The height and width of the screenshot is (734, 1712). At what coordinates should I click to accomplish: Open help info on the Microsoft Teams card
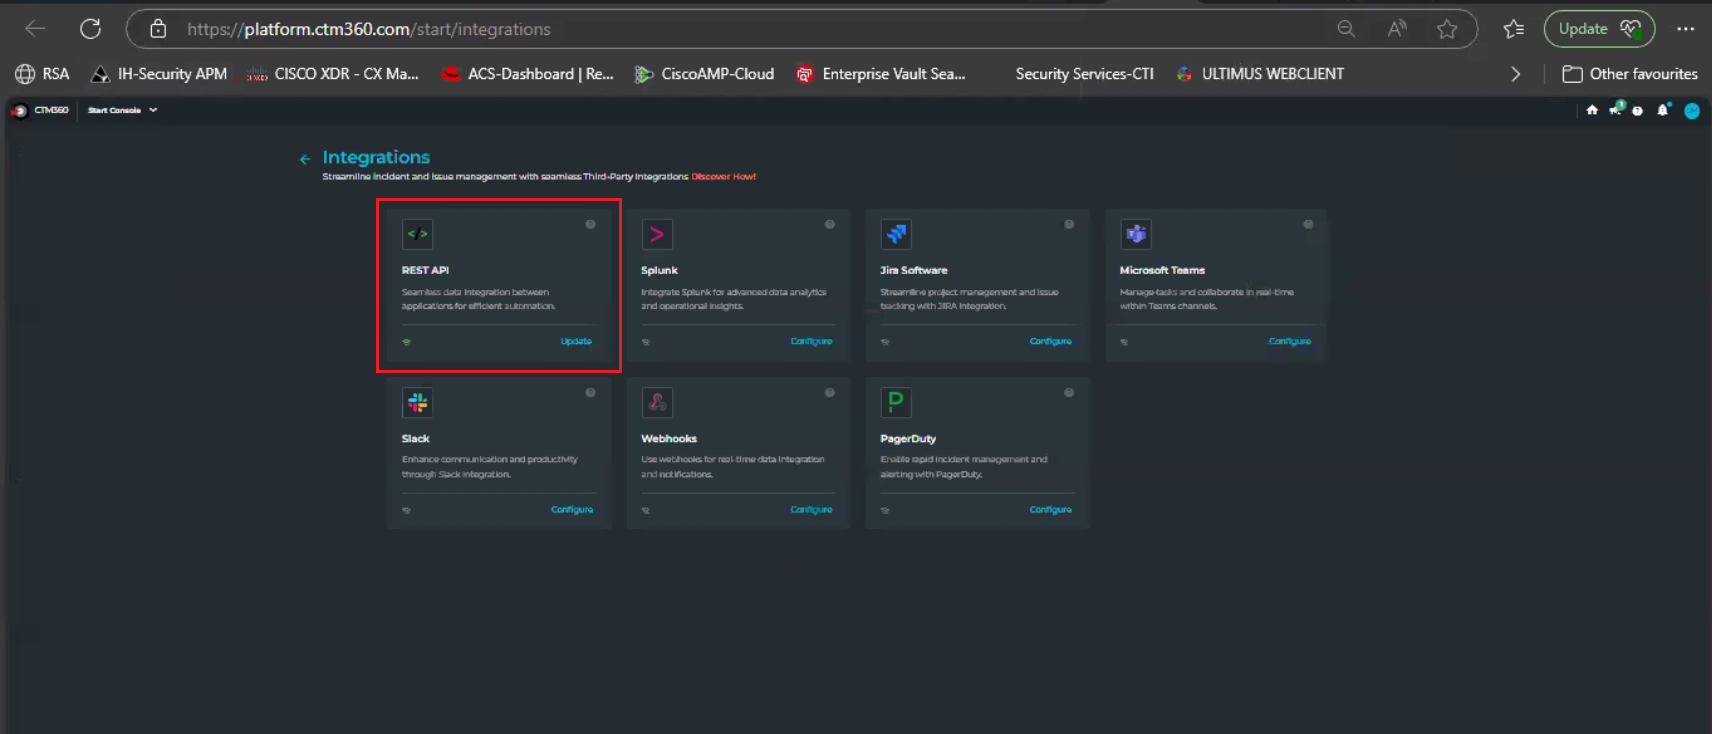point(1308,224)
